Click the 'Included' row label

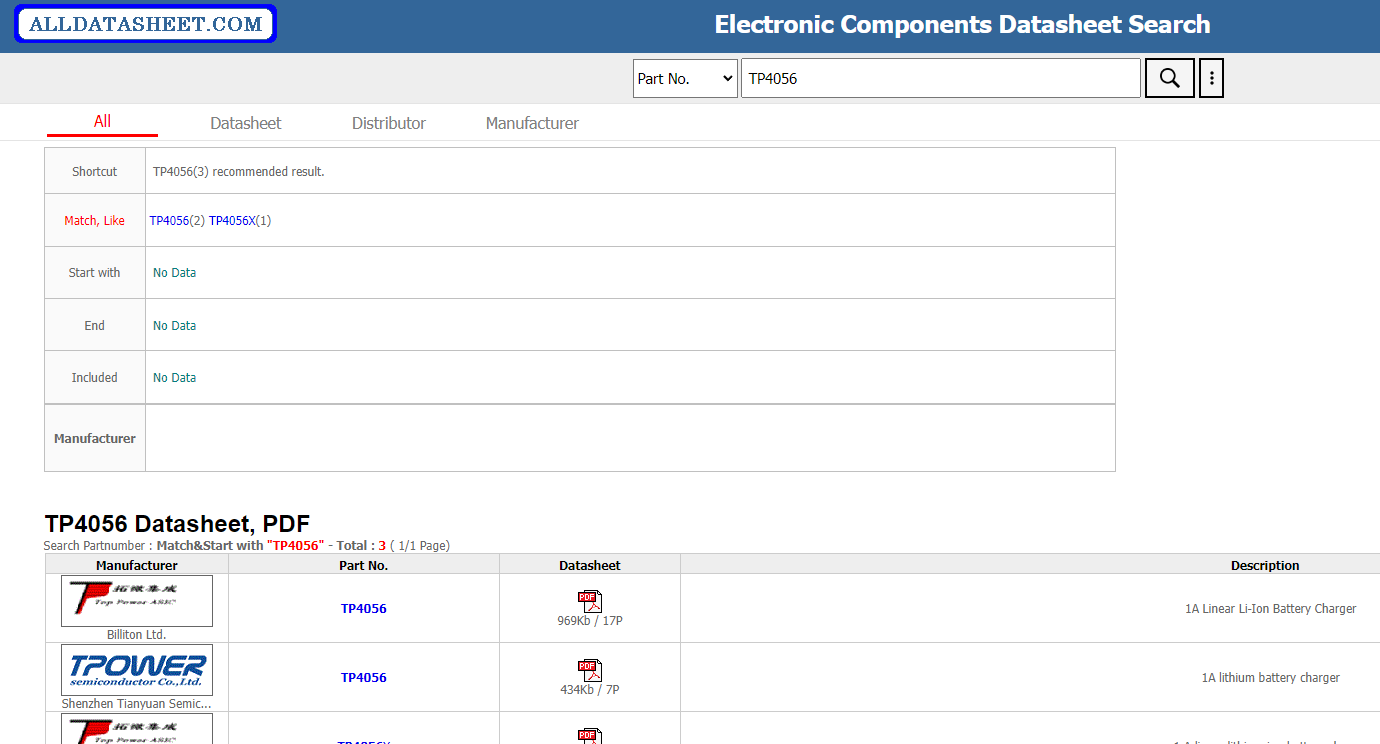95,377
